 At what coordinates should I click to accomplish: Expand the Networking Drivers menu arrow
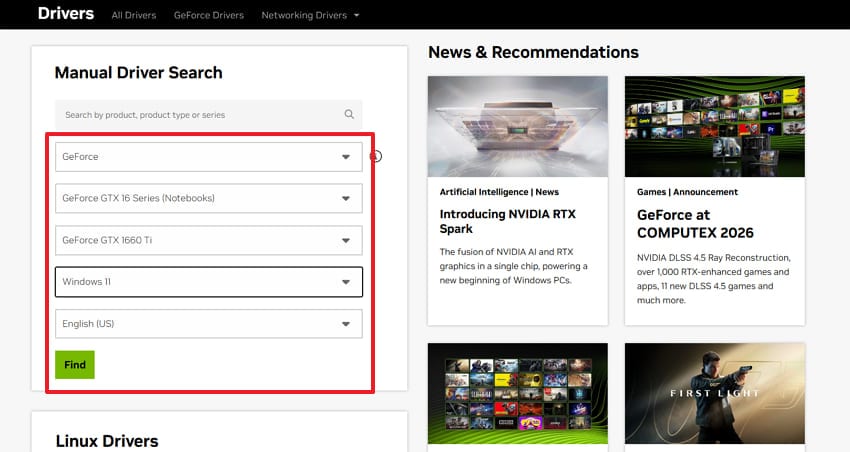coord(357,15)
